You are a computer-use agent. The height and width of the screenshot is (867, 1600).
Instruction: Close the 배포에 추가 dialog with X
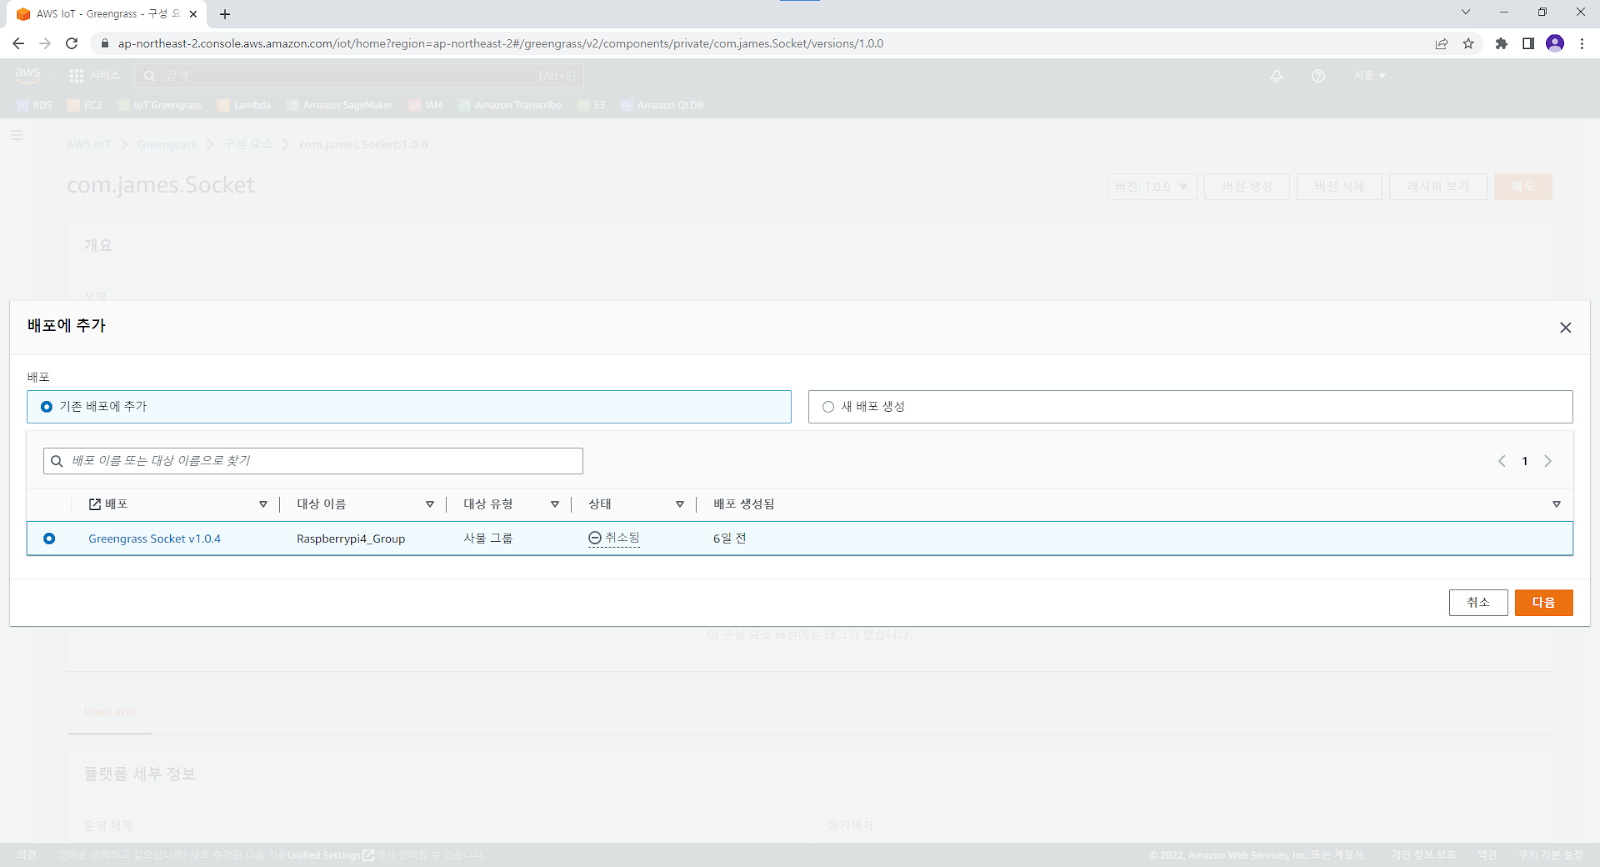[1565, 328]
